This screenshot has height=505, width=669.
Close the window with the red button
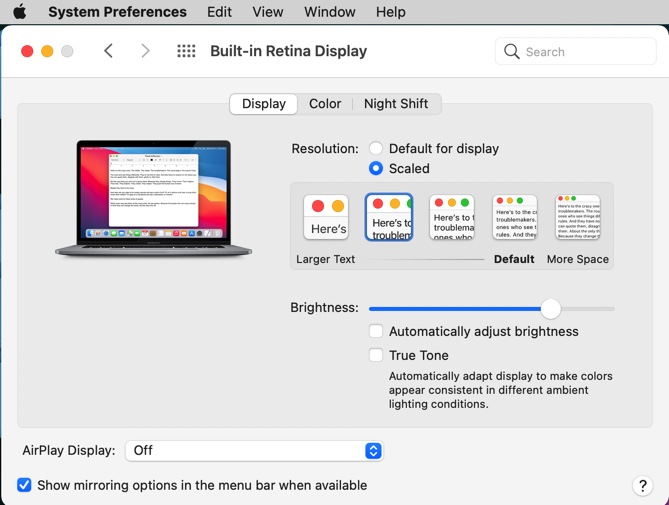click(x=27, y=51)
